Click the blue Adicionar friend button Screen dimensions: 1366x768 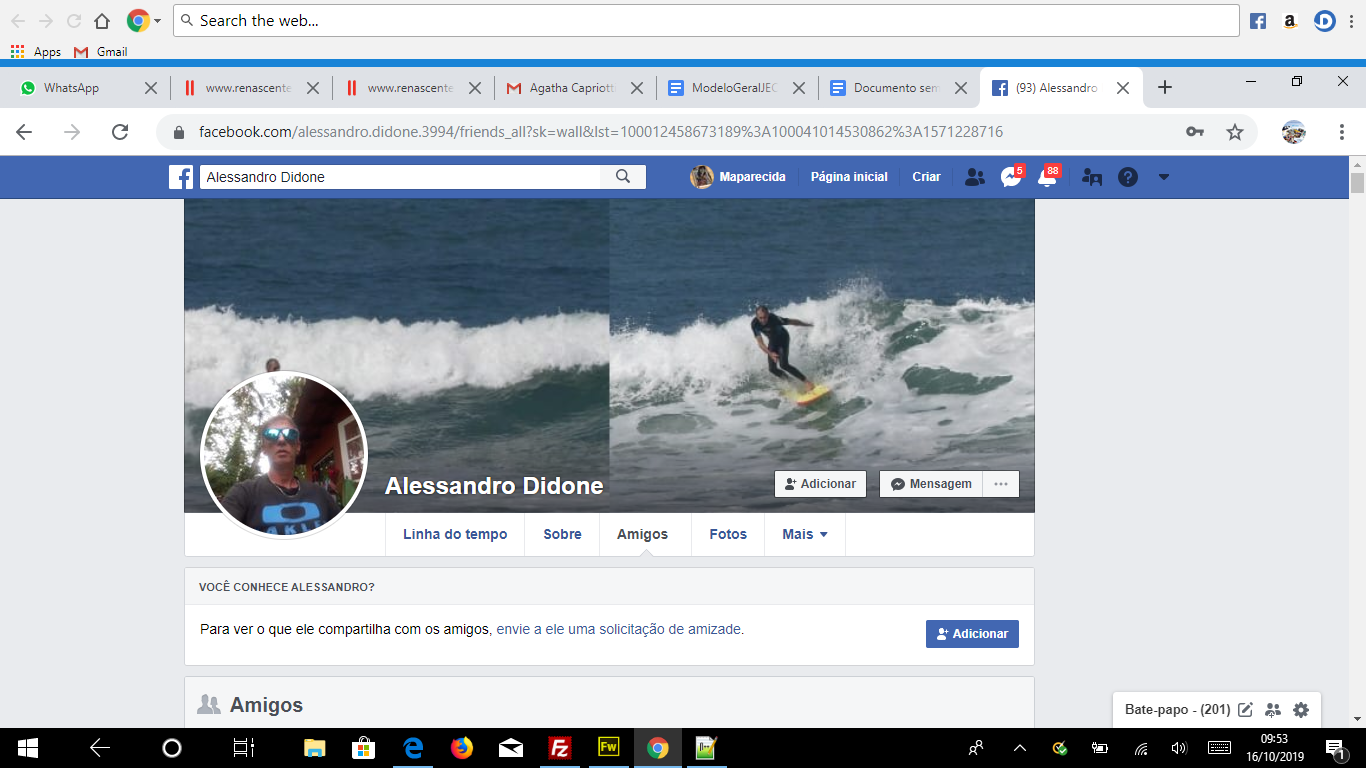coord(972,634)
